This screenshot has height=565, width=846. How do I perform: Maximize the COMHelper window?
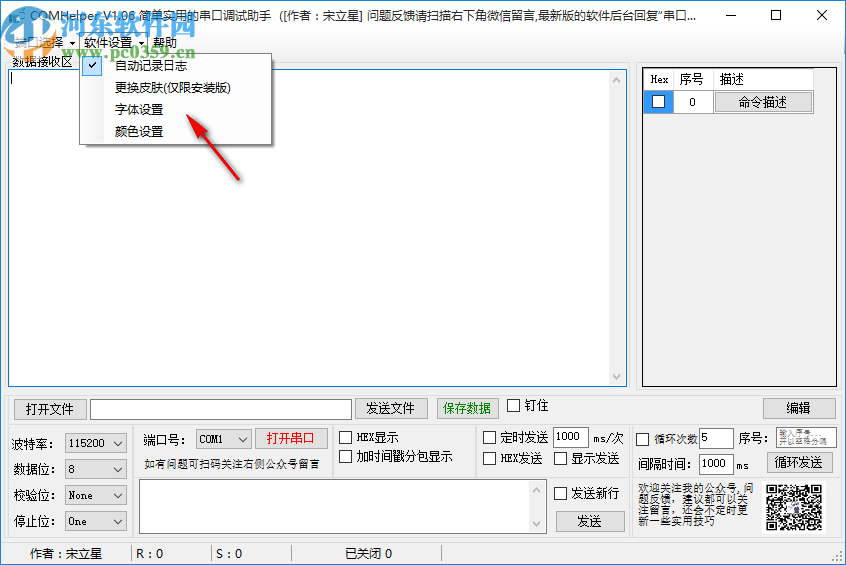pyautogui.click(x=776, y=16)
